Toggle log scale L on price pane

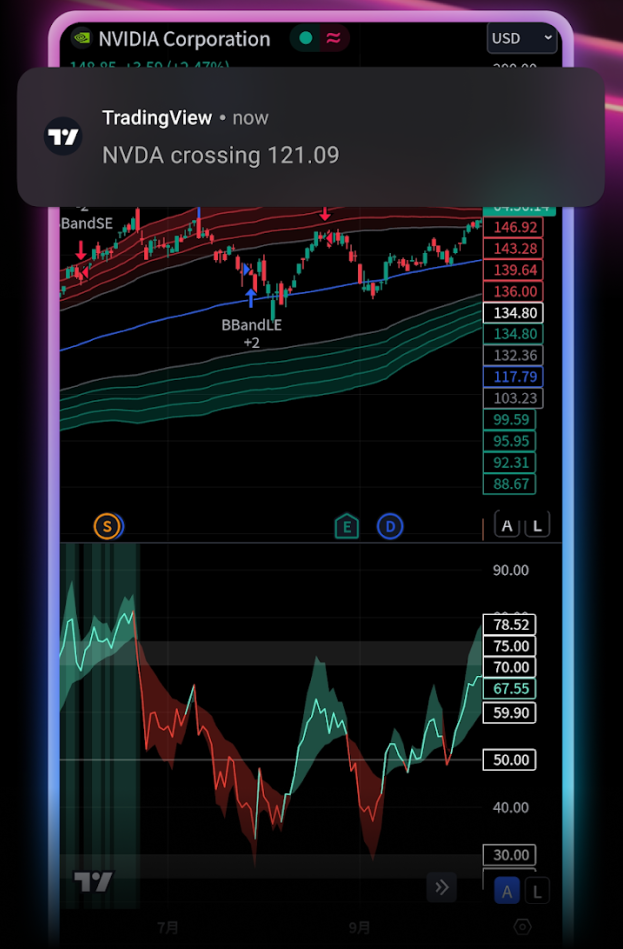[x=537, y=526]
